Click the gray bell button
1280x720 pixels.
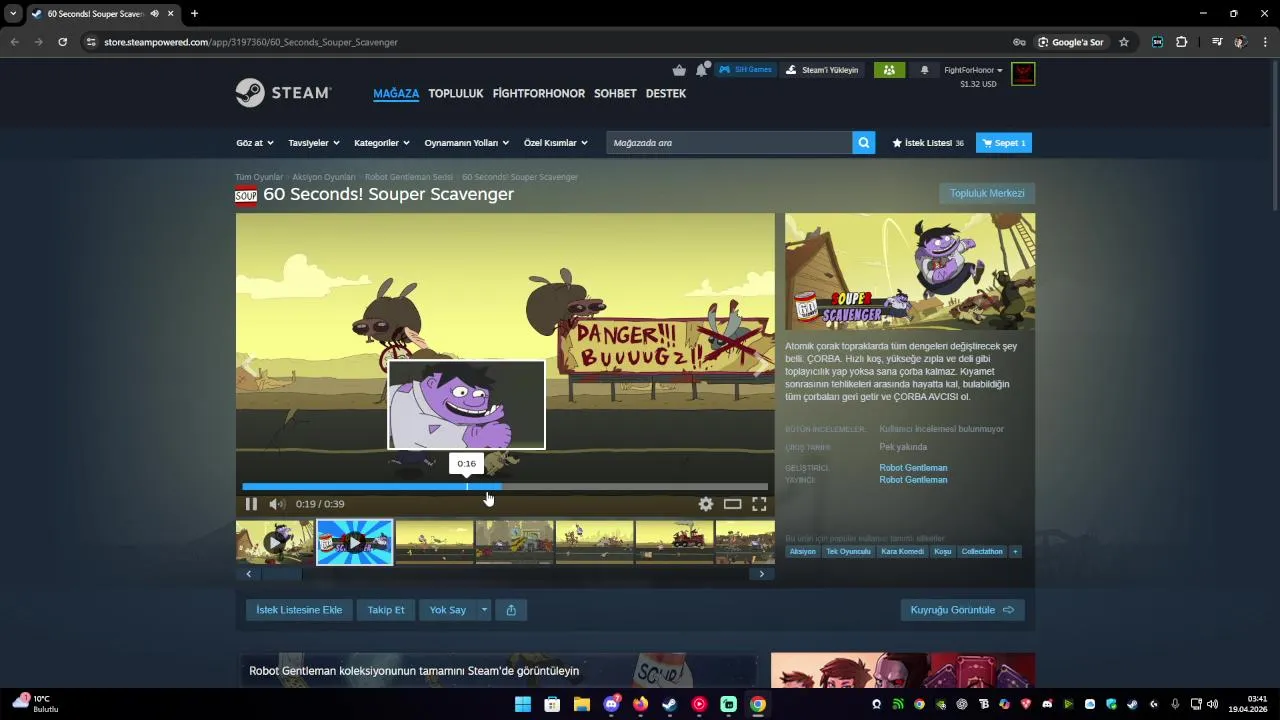click(x=924, y=70)
